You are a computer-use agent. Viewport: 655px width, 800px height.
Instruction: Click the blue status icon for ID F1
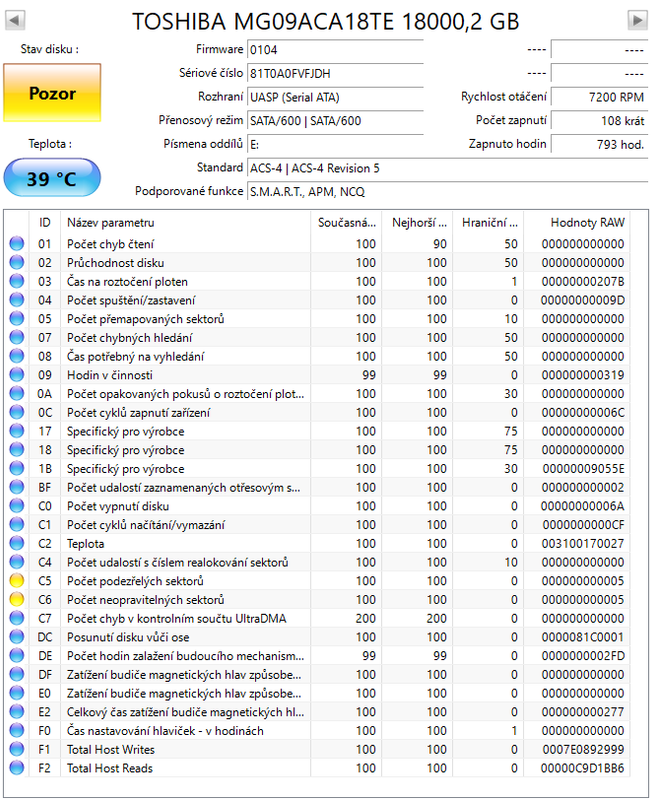click(17, 749)
